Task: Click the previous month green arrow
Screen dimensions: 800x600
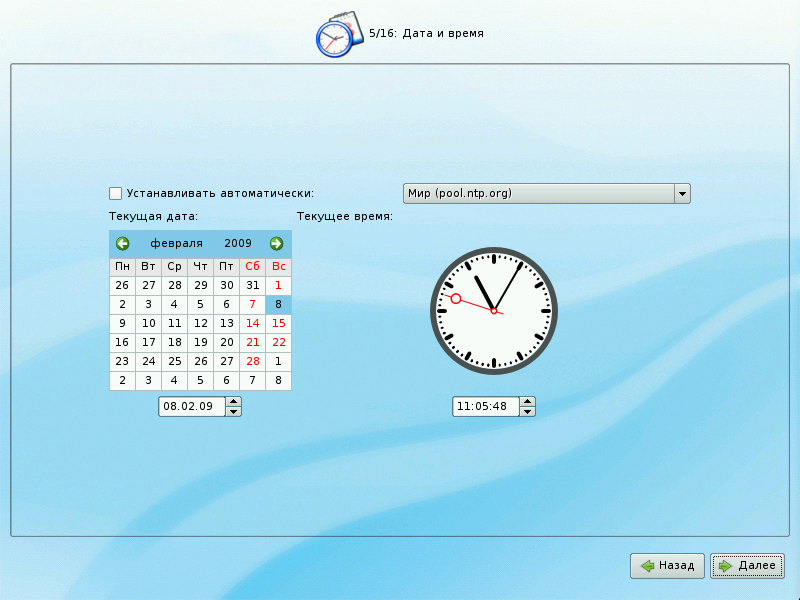Action: click(x=122, y=243)
